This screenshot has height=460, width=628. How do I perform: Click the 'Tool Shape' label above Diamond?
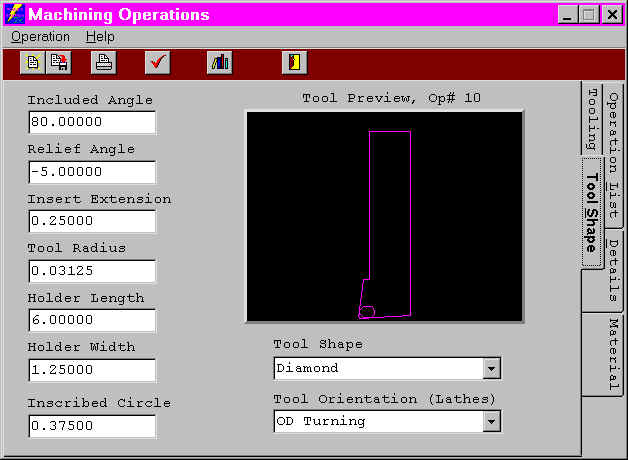[318, 344]
